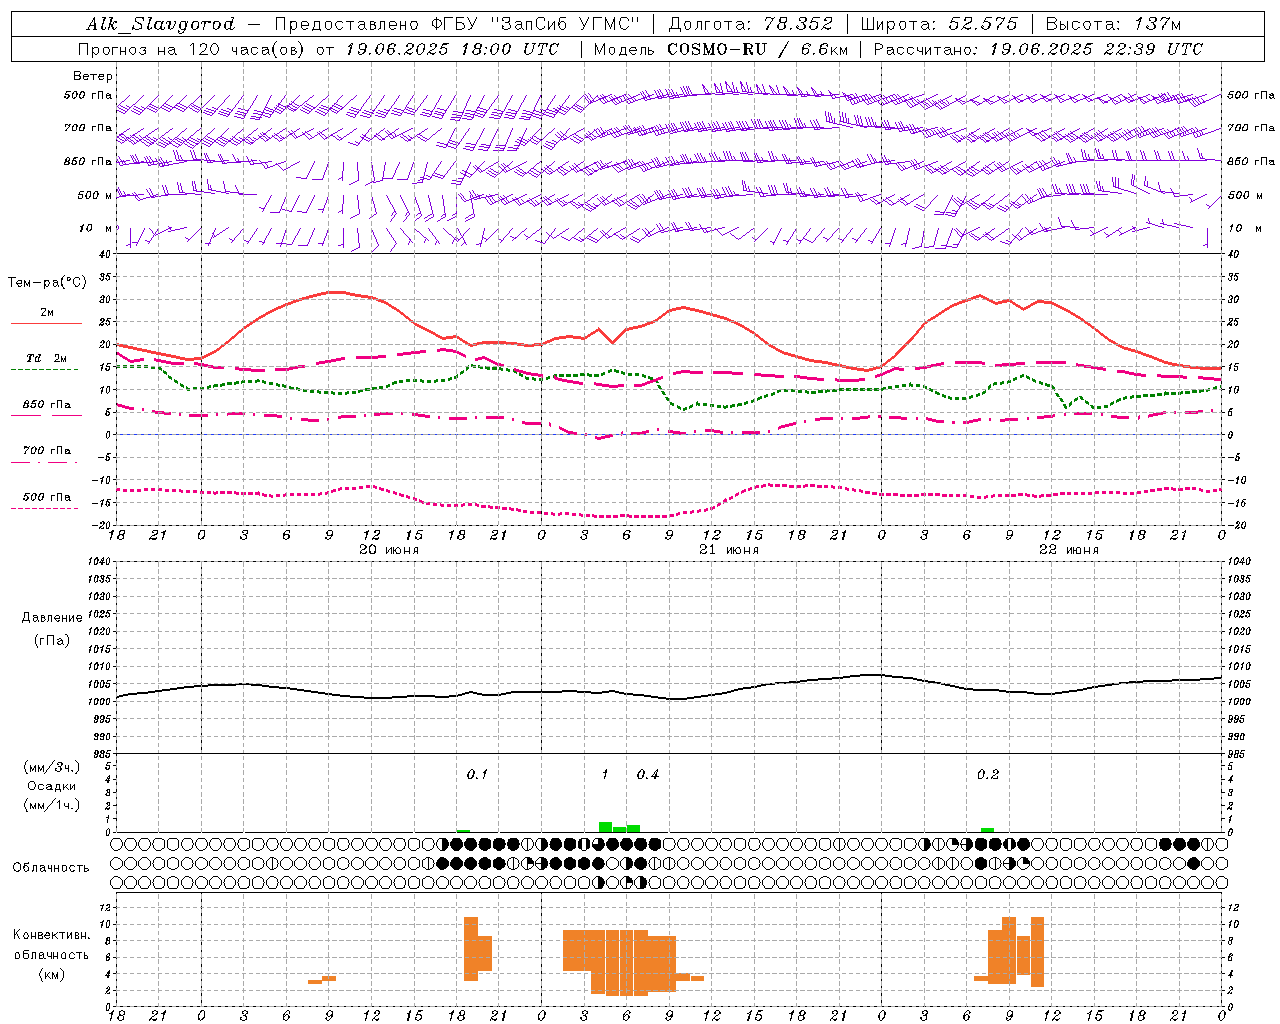Click the Td 2м dew point legend entry

(46, 357)
